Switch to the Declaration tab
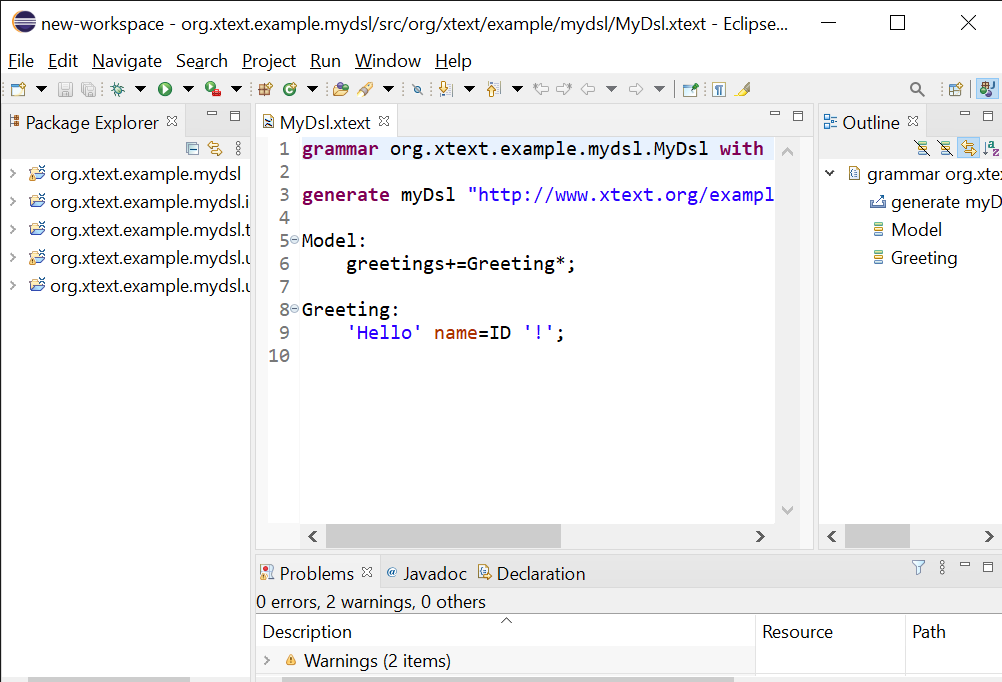The width and height of the screenshot is (1002, 682). coord(532,573)
